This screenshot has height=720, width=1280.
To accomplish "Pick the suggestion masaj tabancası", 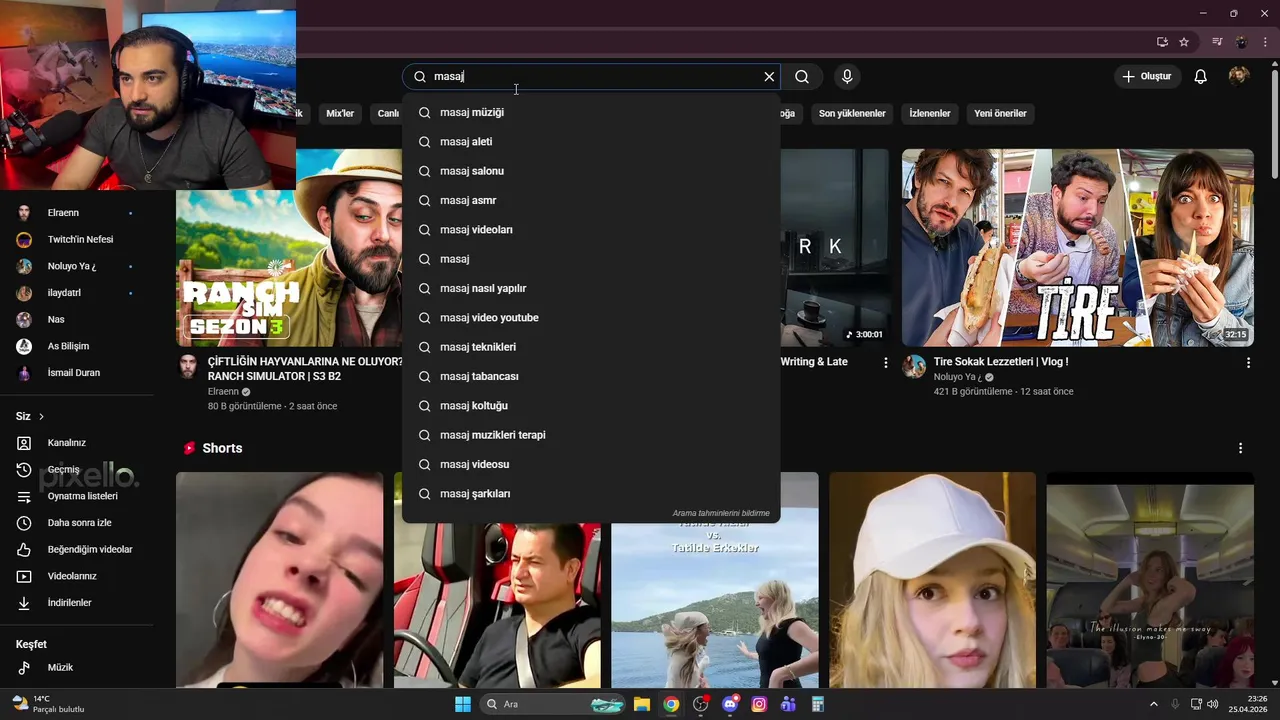I will pos(591,376).
